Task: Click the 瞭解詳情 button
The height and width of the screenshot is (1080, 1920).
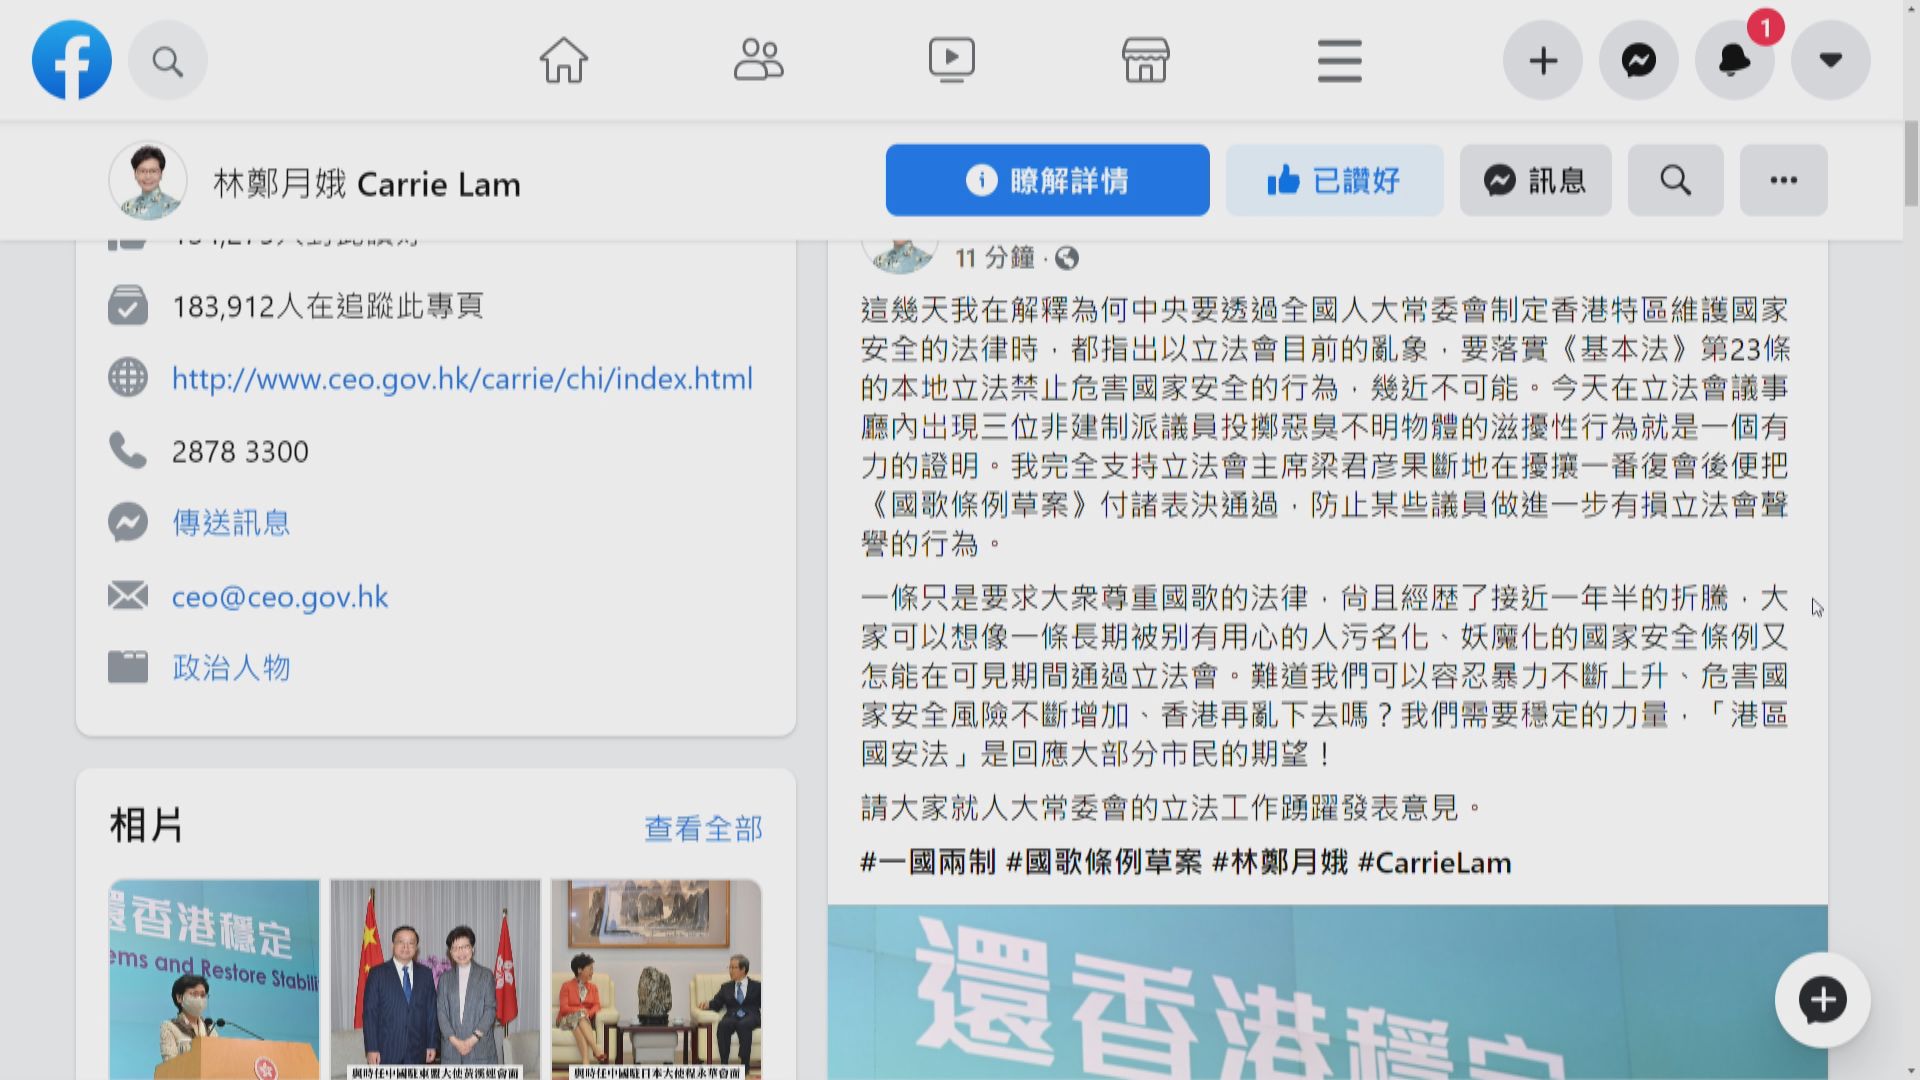Action: coord(1047,180)
